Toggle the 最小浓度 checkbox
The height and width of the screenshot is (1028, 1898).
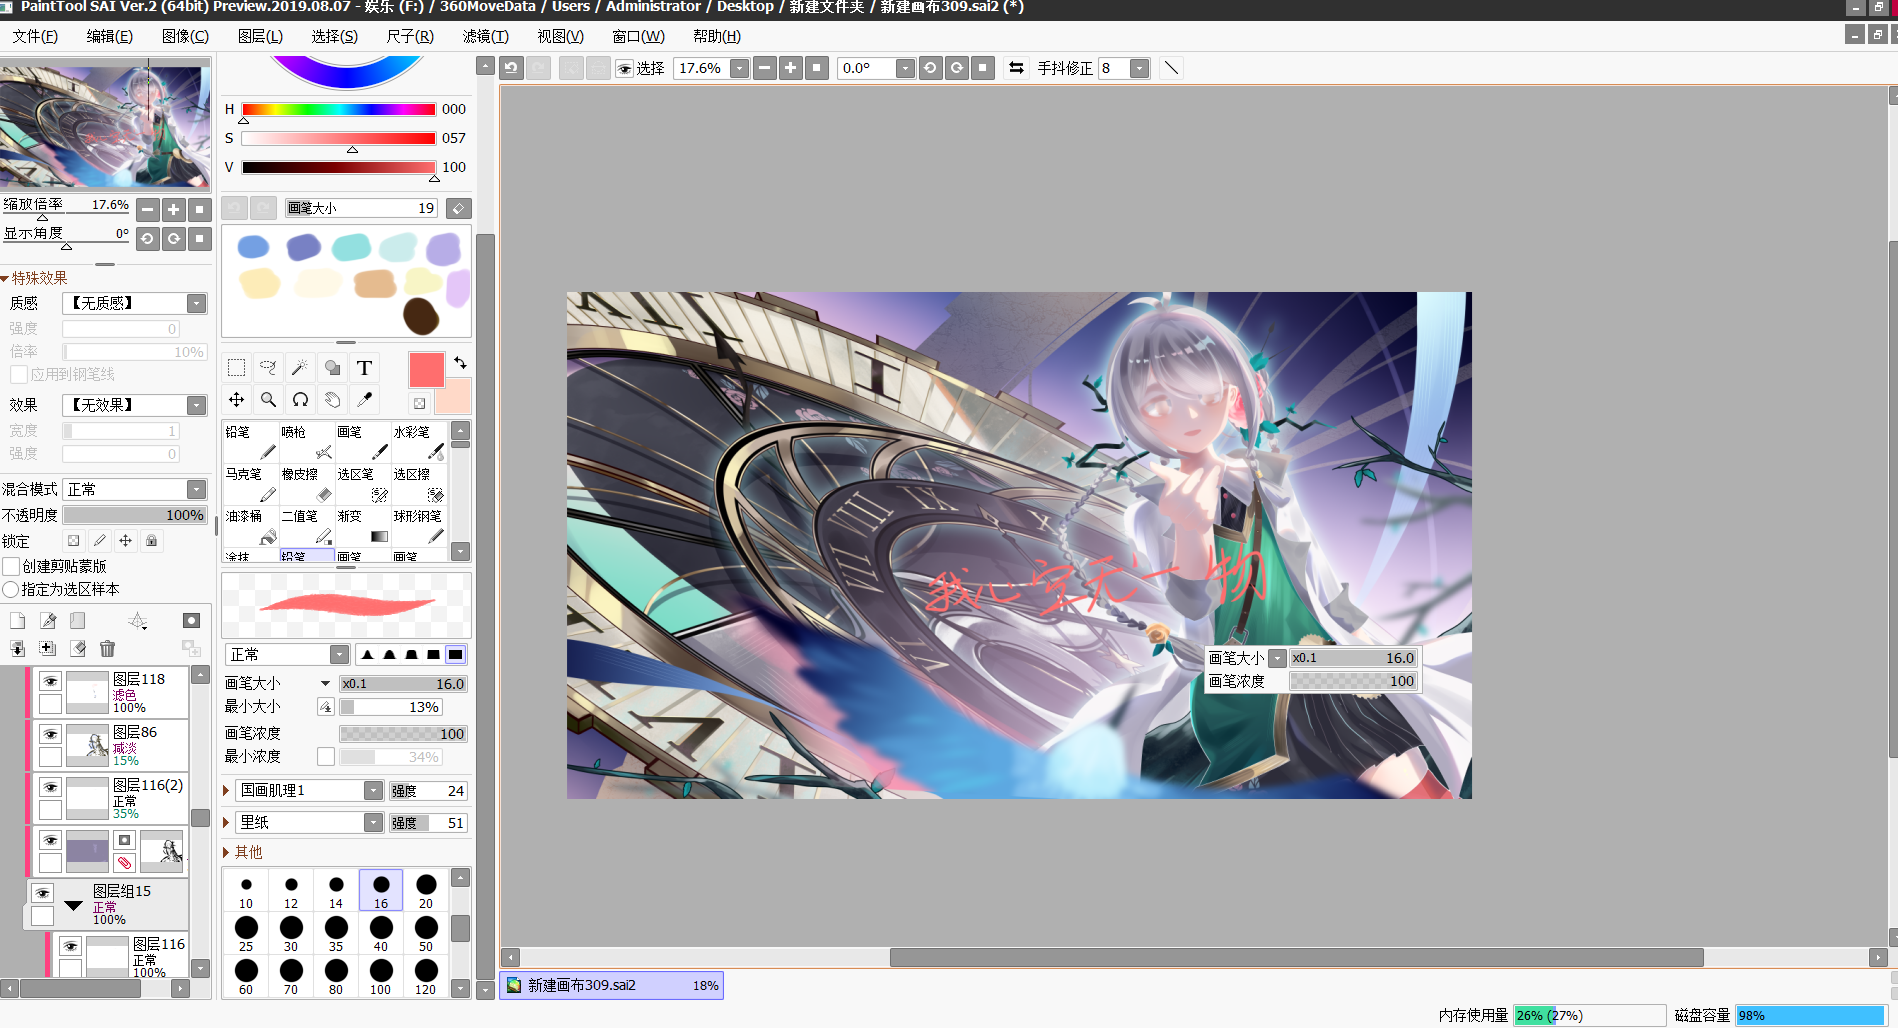pos(326,756)
